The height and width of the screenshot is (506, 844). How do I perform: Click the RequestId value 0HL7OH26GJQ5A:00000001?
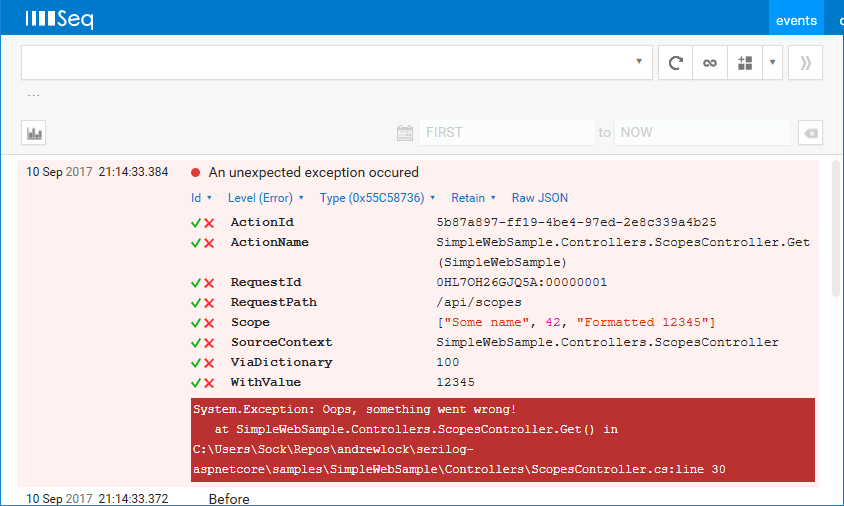click(522, 282)
